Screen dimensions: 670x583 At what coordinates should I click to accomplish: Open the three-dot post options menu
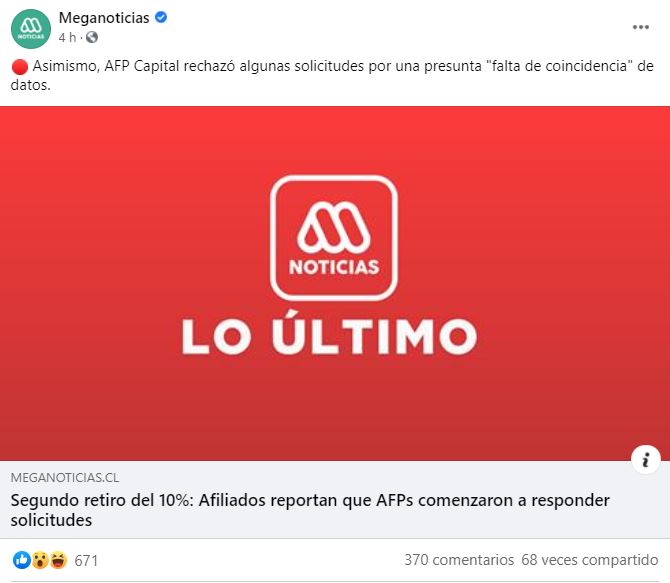point(641,27)
